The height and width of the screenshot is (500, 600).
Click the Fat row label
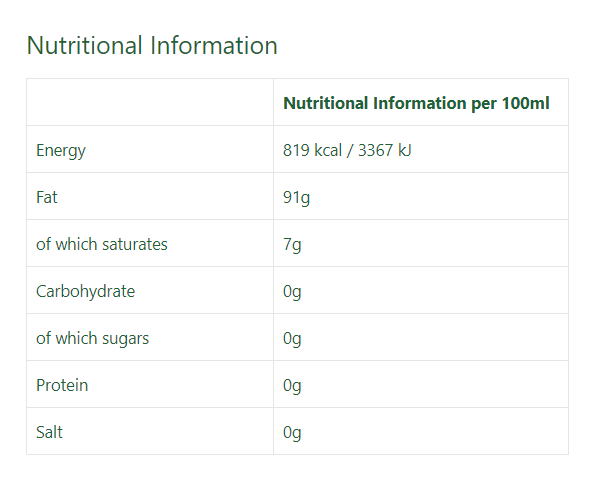click(47, 197)
